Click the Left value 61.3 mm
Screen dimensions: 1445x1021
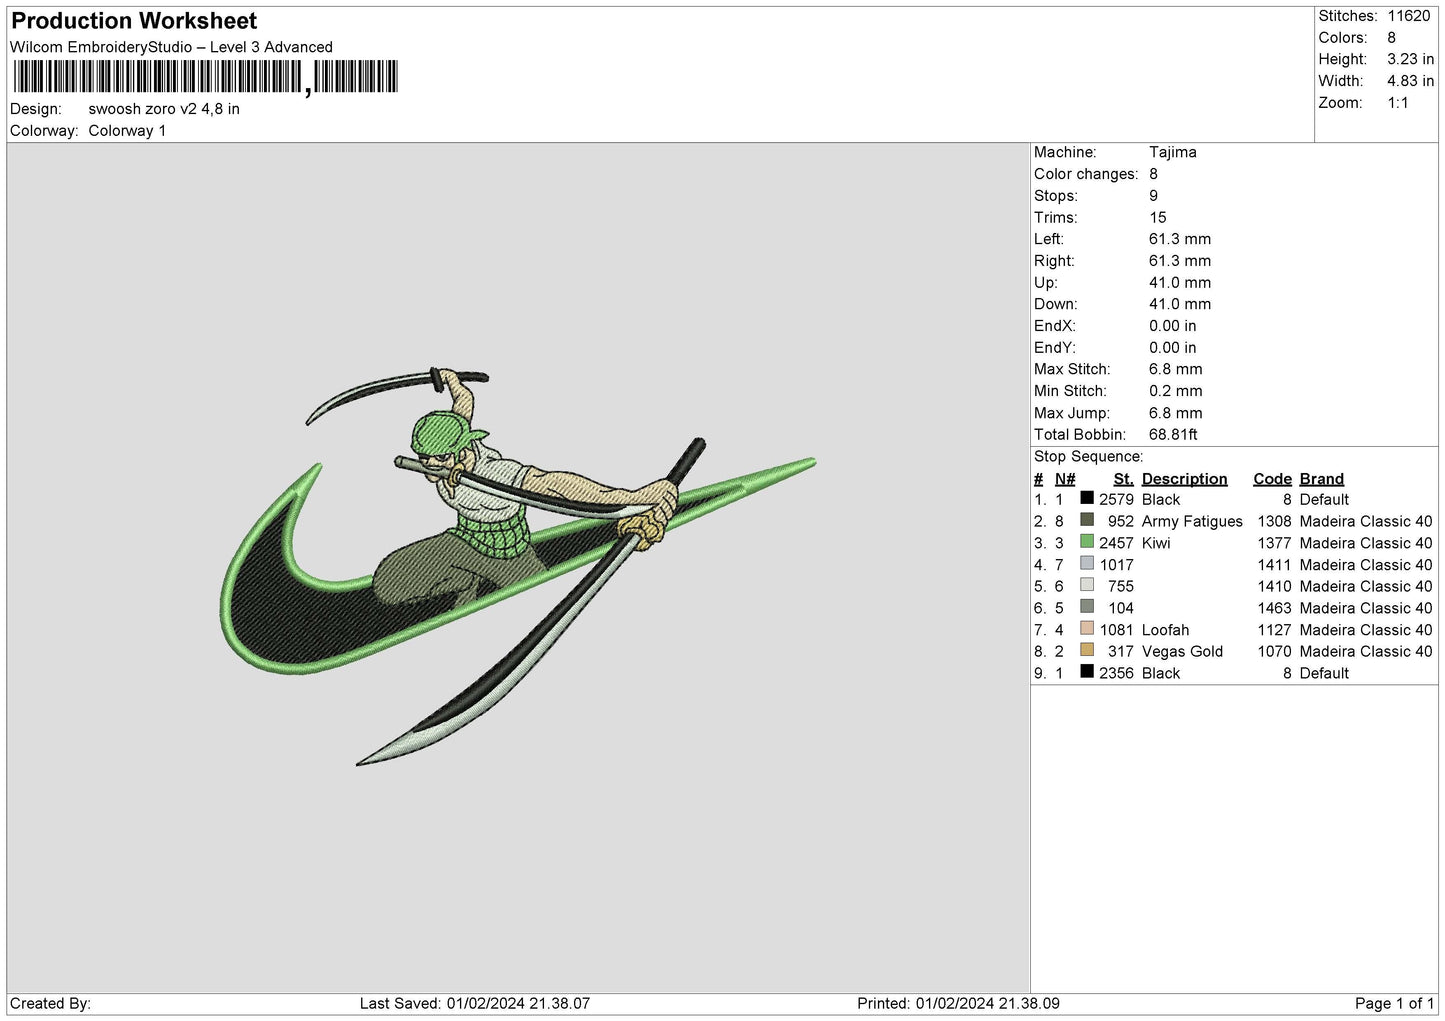(x=1180, y=239)
